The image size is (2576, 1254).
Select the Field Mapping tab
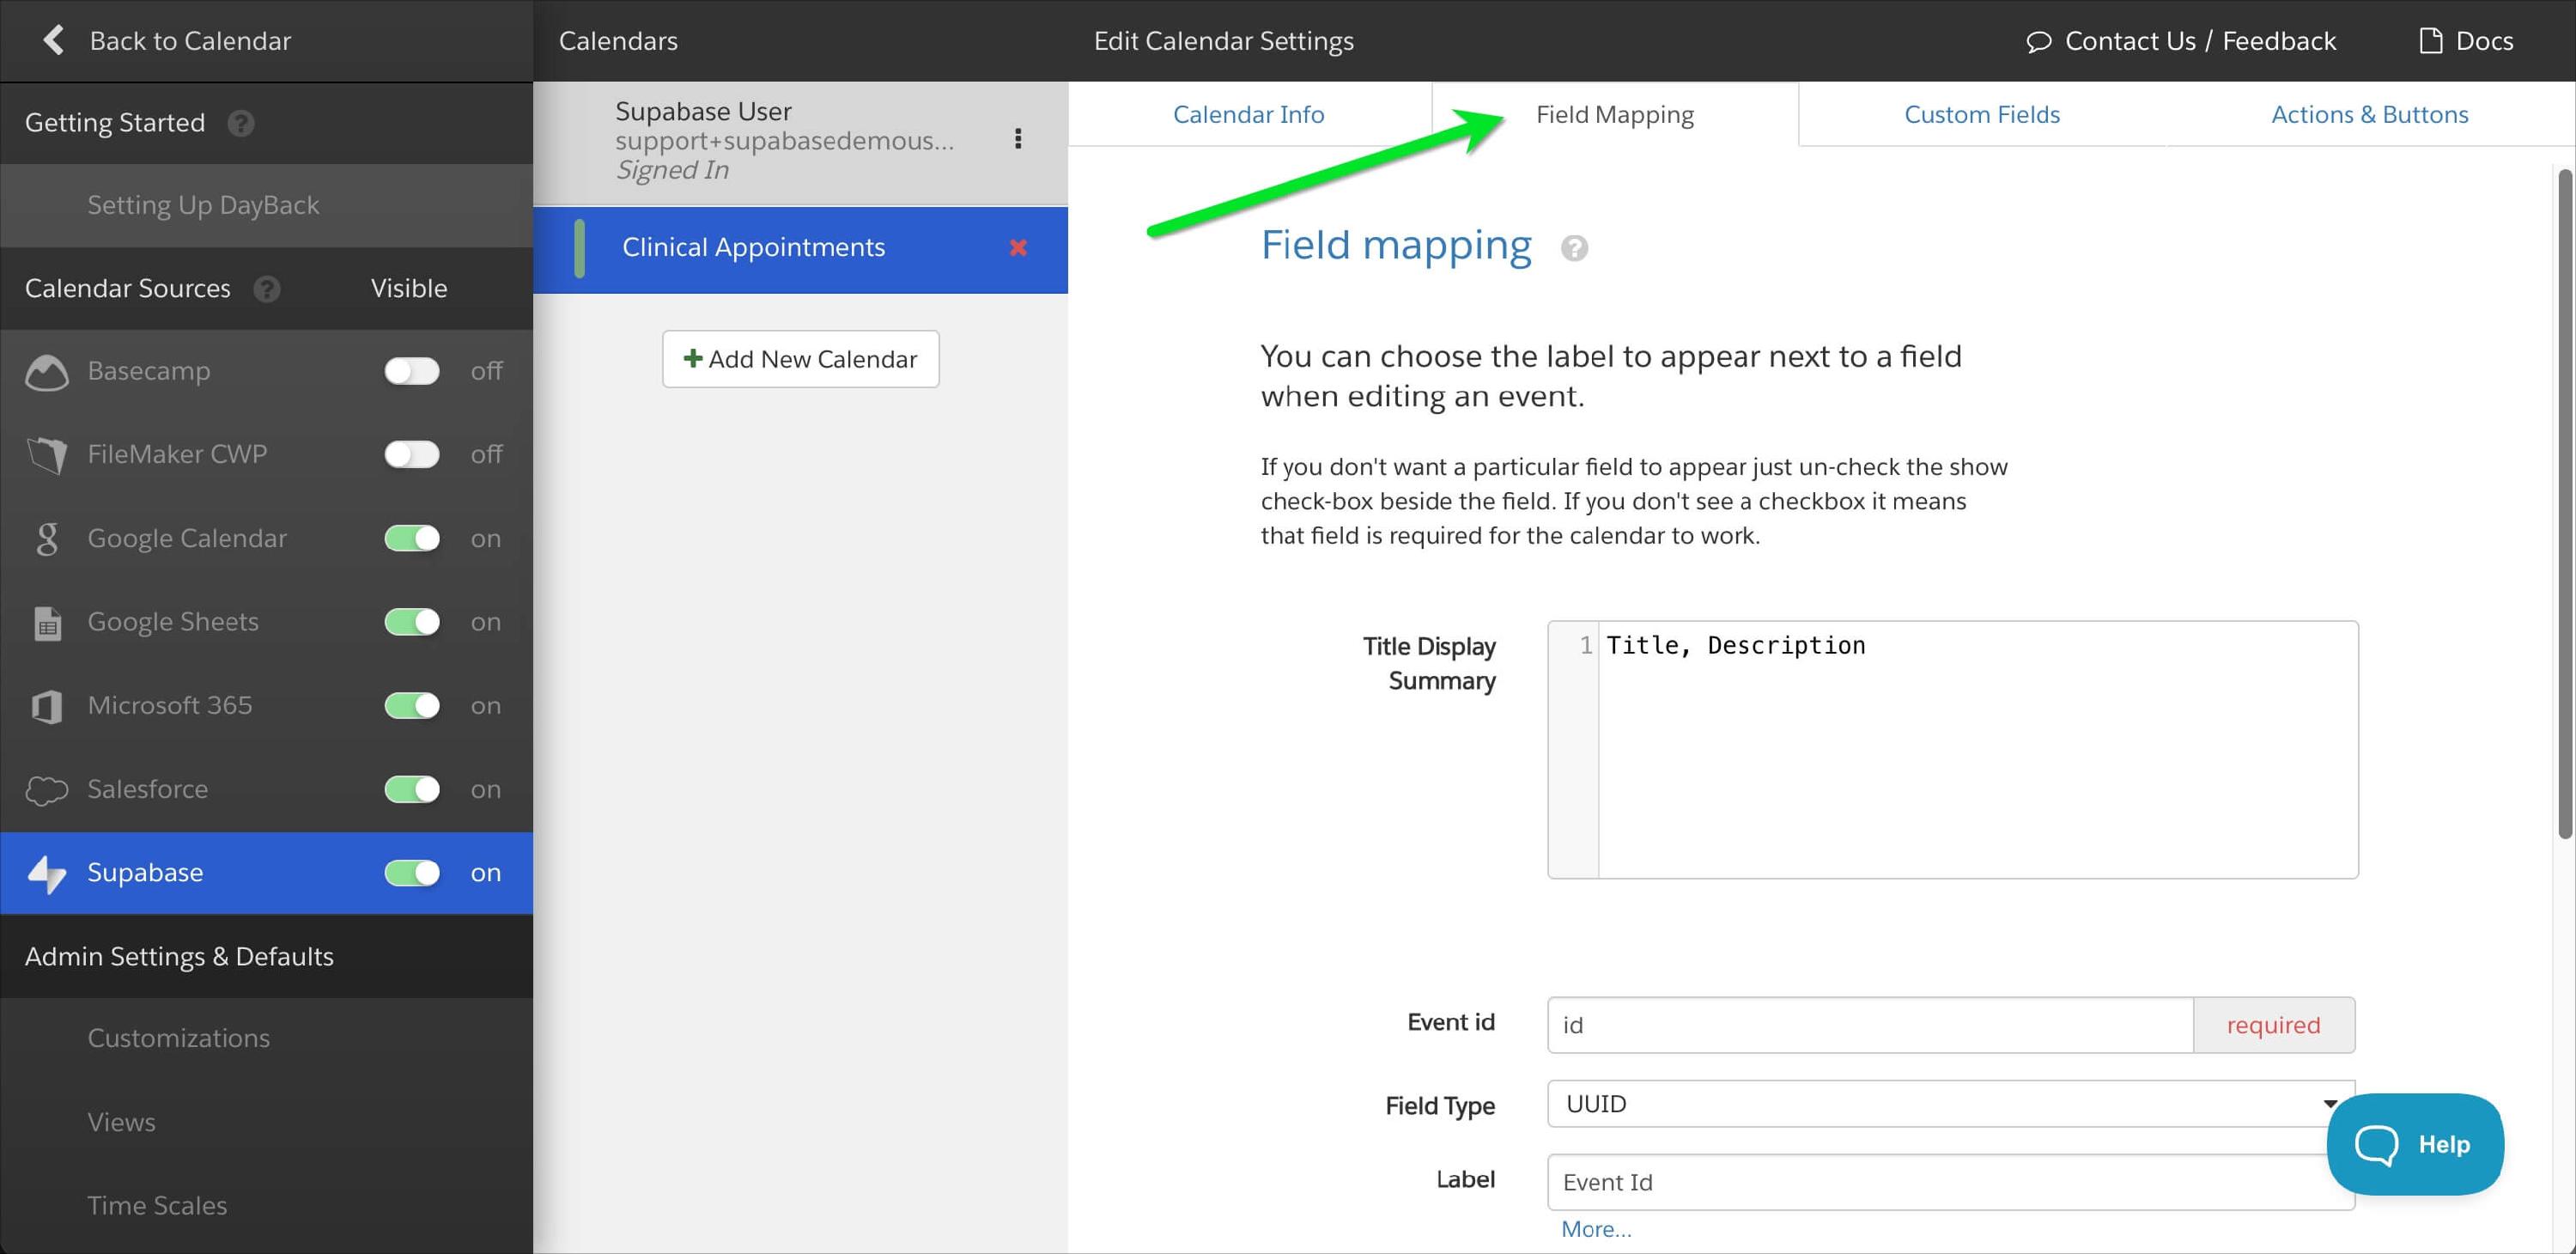point(1614,114)
